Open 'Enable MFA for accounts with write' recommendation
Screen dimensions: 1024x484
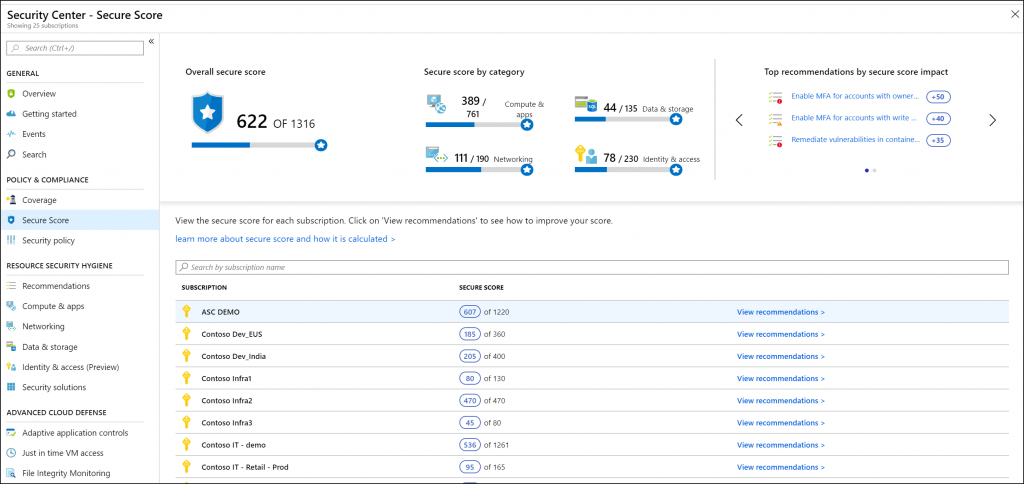click(854, 118)
